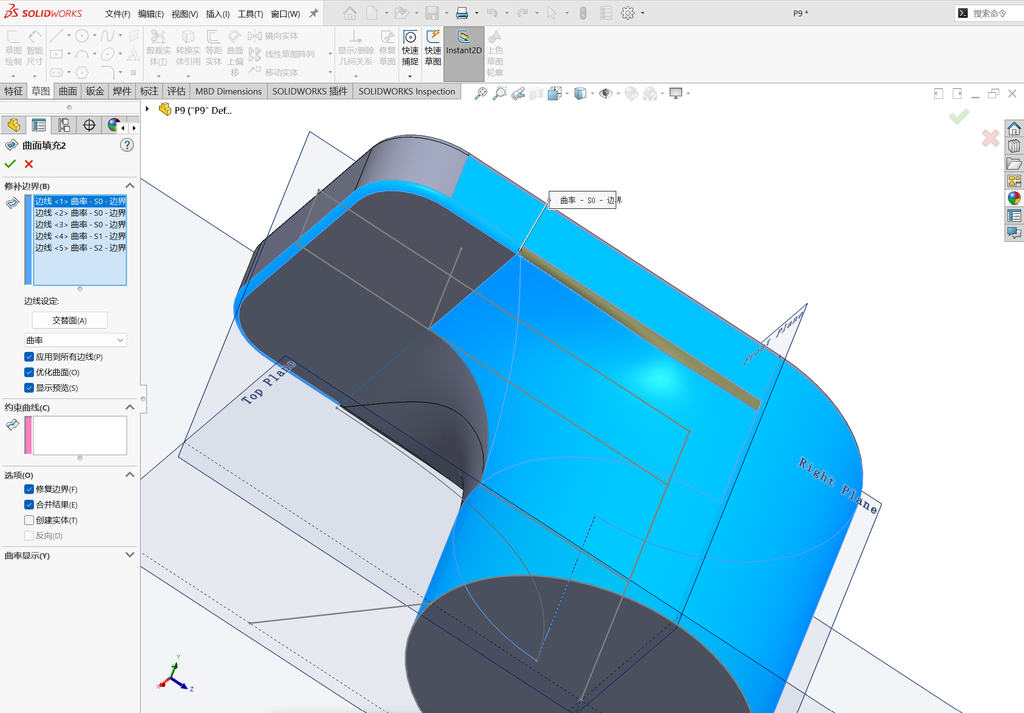Open SOLIDWORKS Forum chat icon in task pane
Screen dimensions: 1024x713
point(1014,232)
